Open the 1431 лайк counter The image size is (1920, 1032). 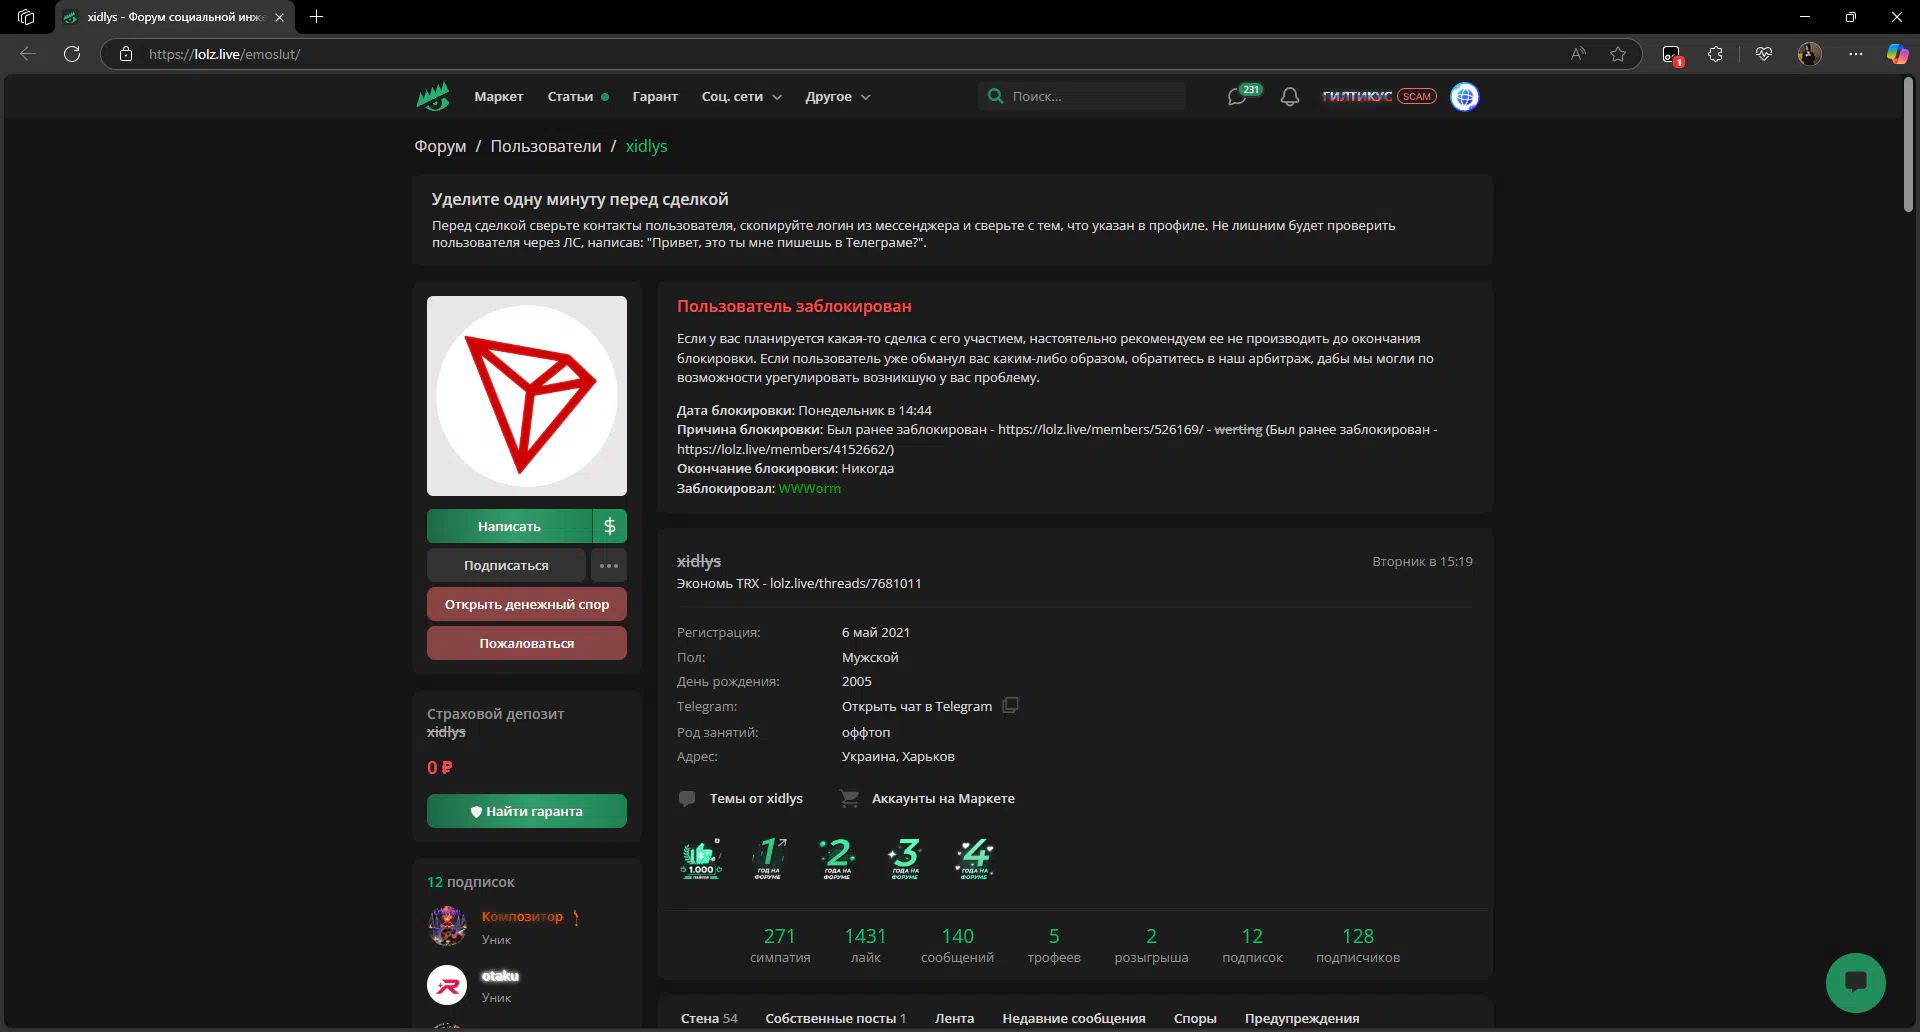click(865, 945)
